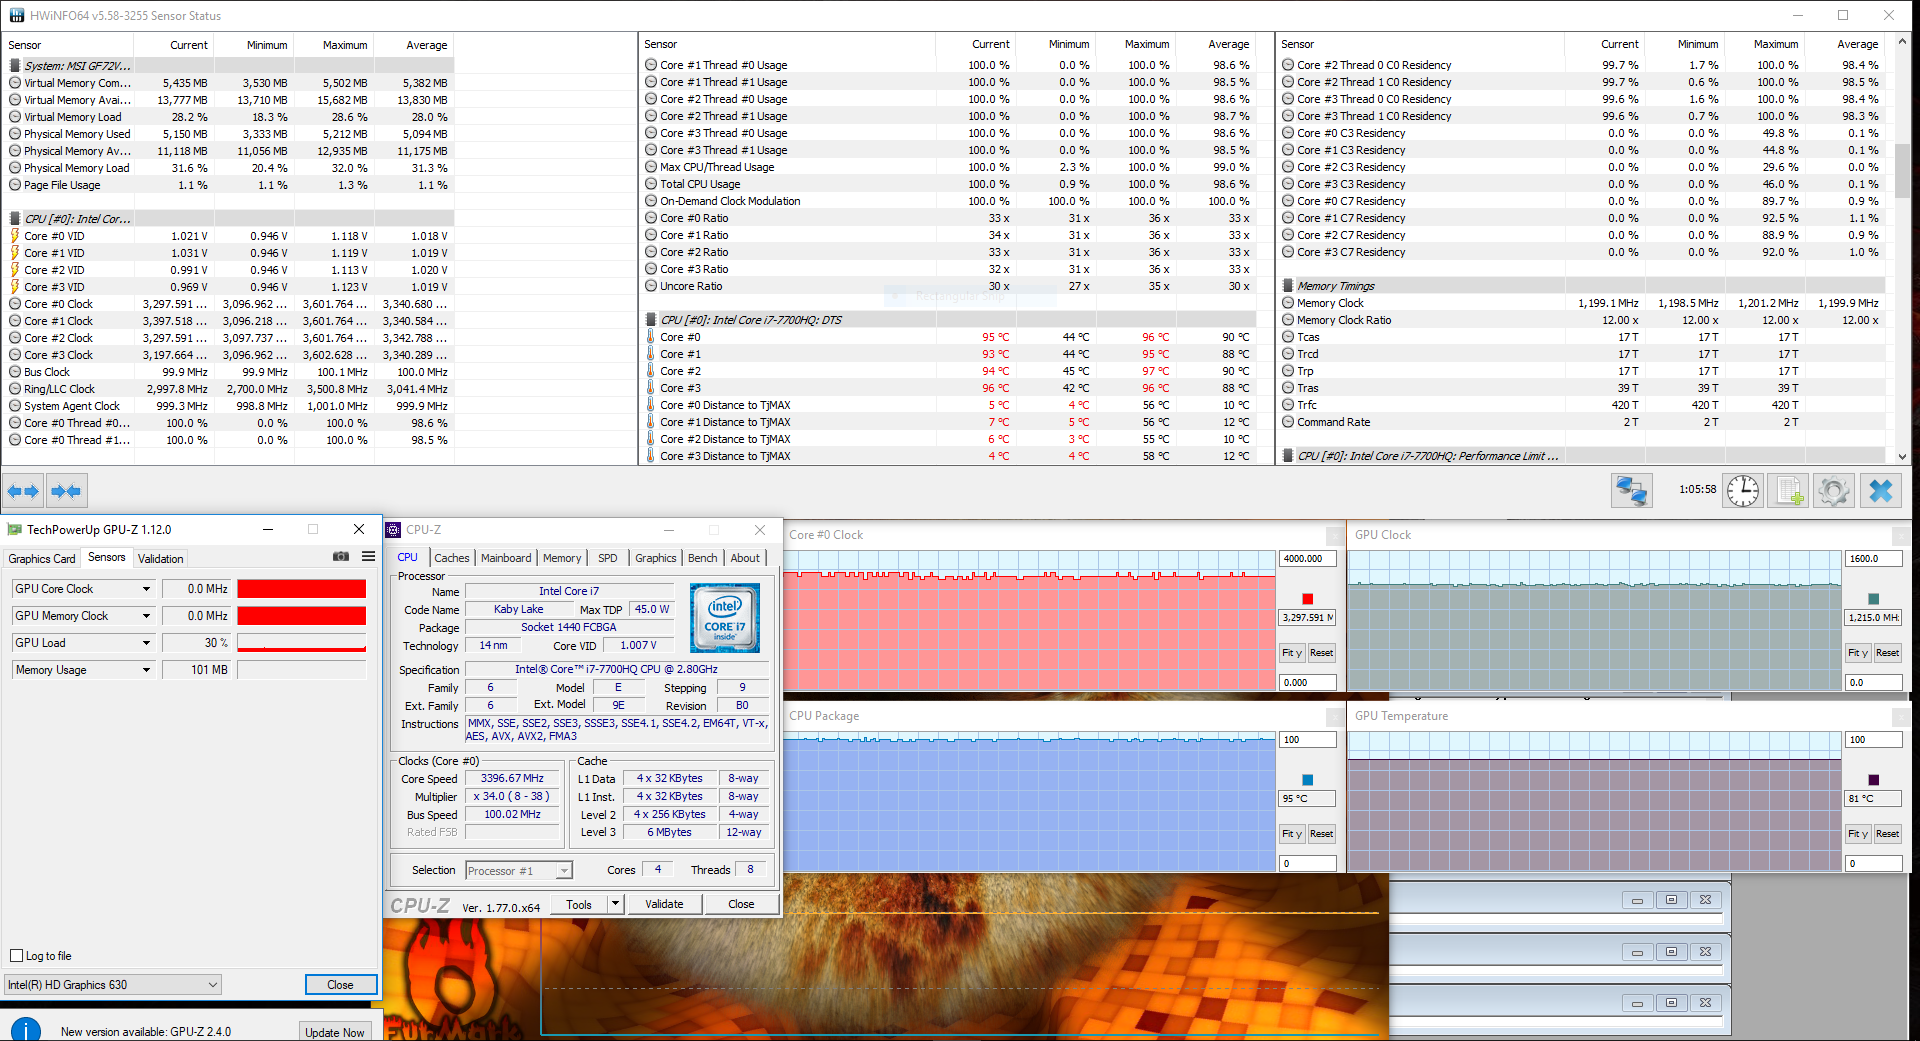Click the double blue expand-columns arrows button
The image size is (1920, 1041).
pyautogui.click(x=23, y=491)
